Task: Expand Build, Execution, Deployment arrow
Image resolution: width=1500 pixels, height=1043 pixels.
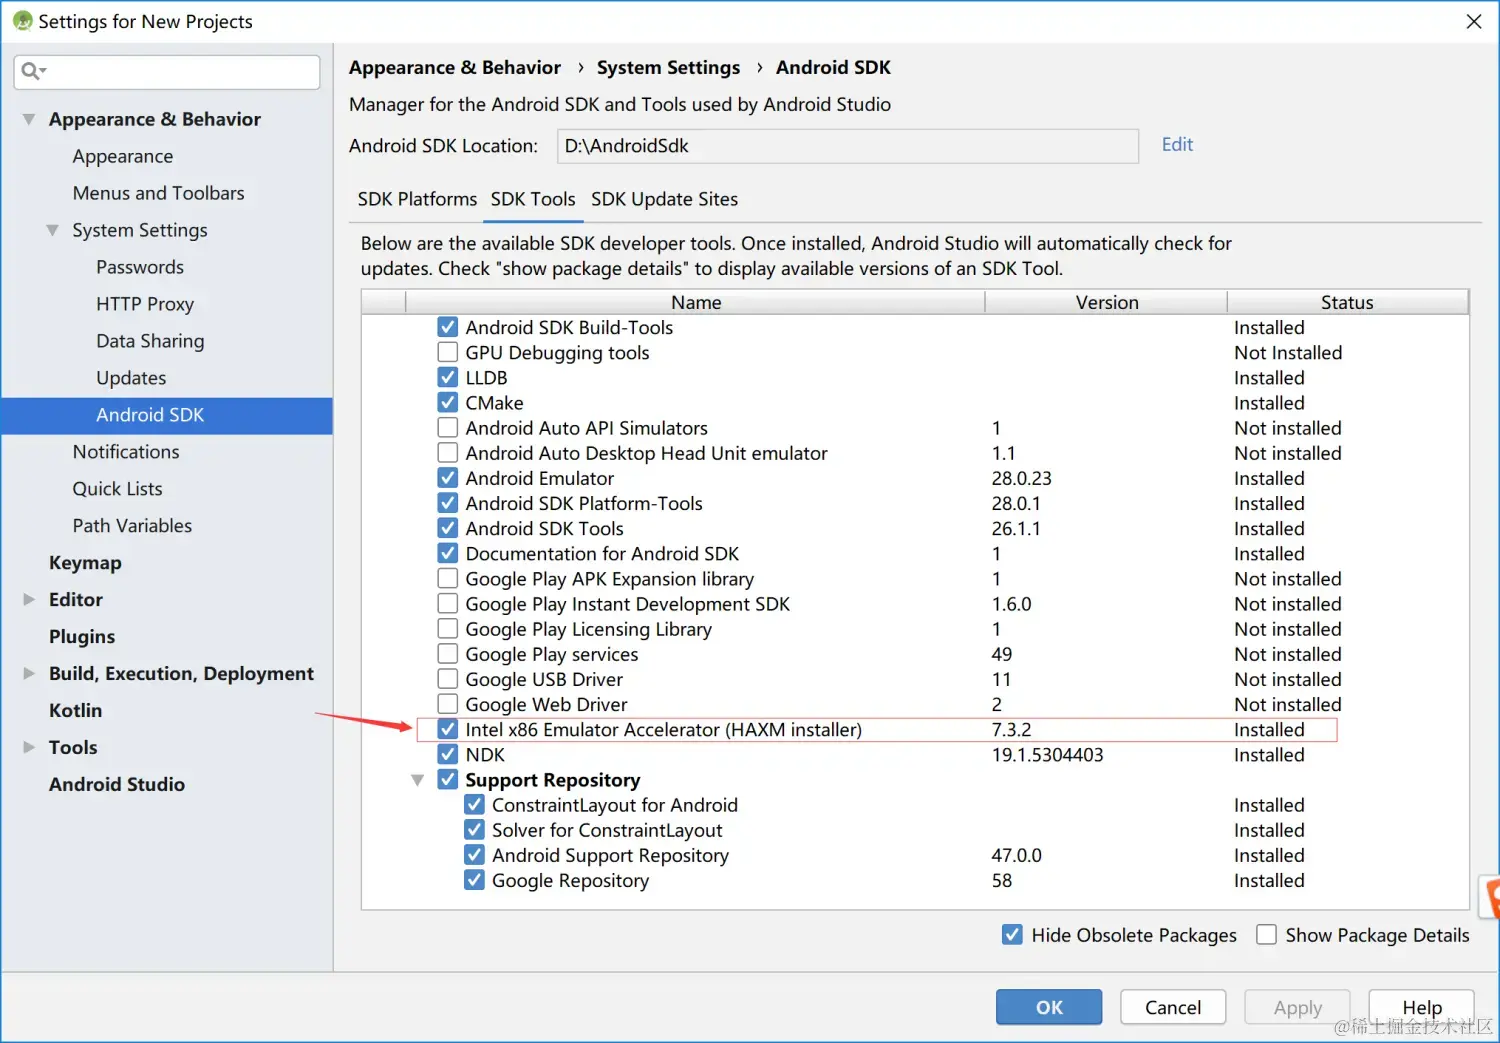Action: tap(29, 673)
